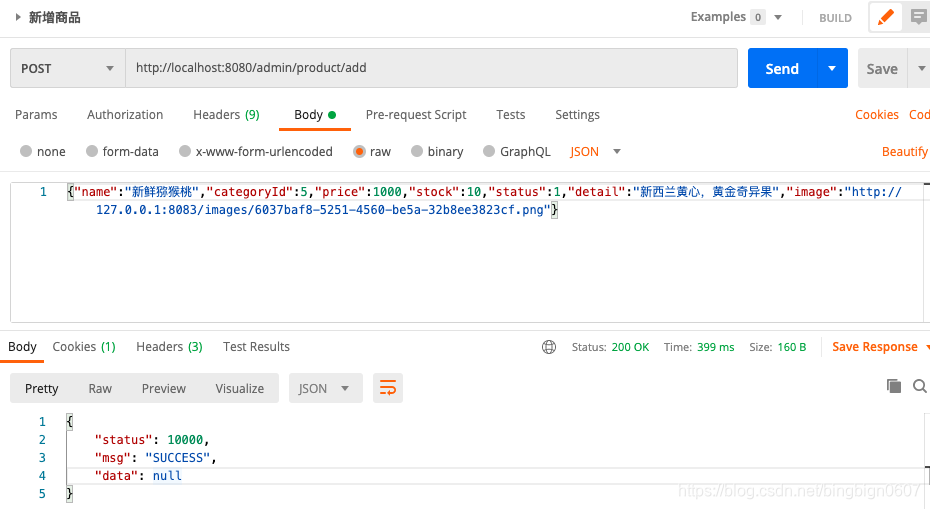Select the binary body type
Screen dimensions: 930x509
(437, 152)
